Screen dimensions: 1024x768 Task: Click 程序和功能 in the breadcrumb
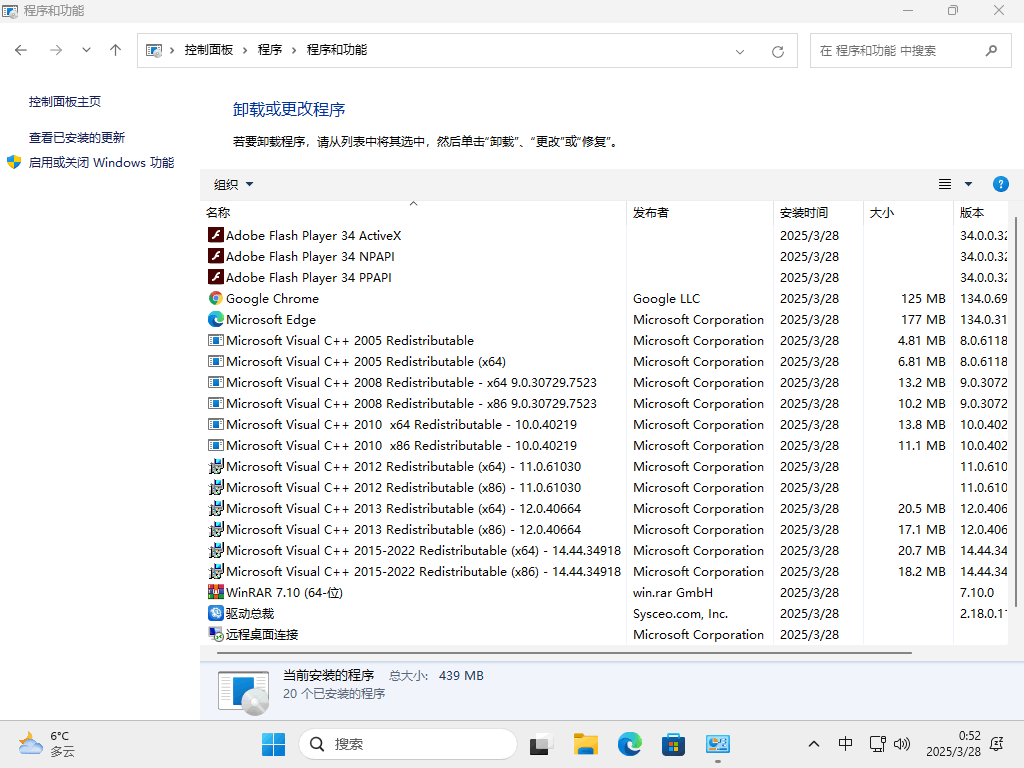(x=336, y=50)
